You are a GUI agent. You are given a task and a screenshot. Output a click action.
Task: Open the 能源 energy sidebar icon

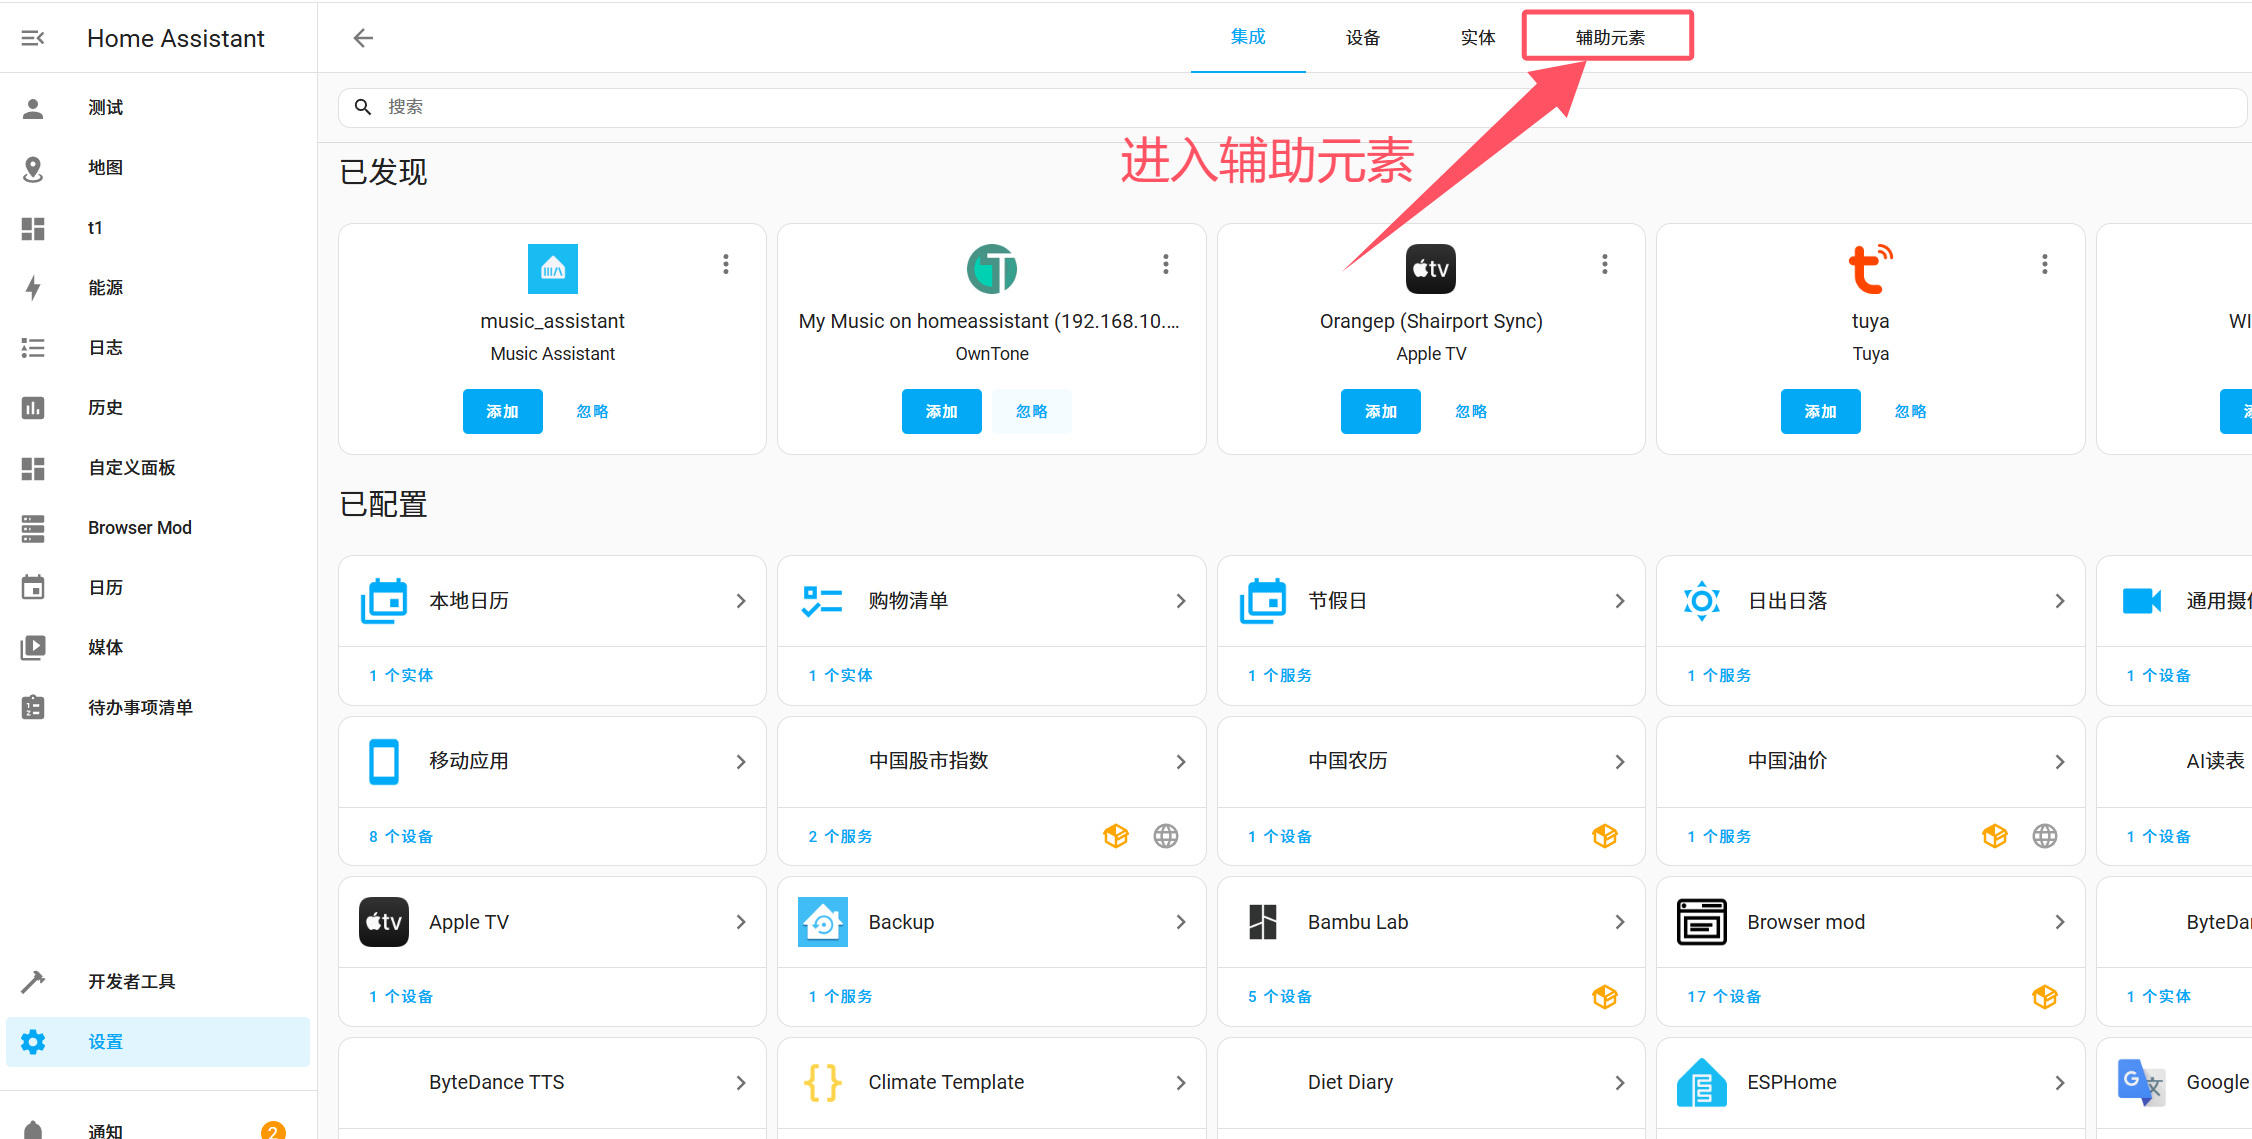pyautogui.click(x=33, y=288)
